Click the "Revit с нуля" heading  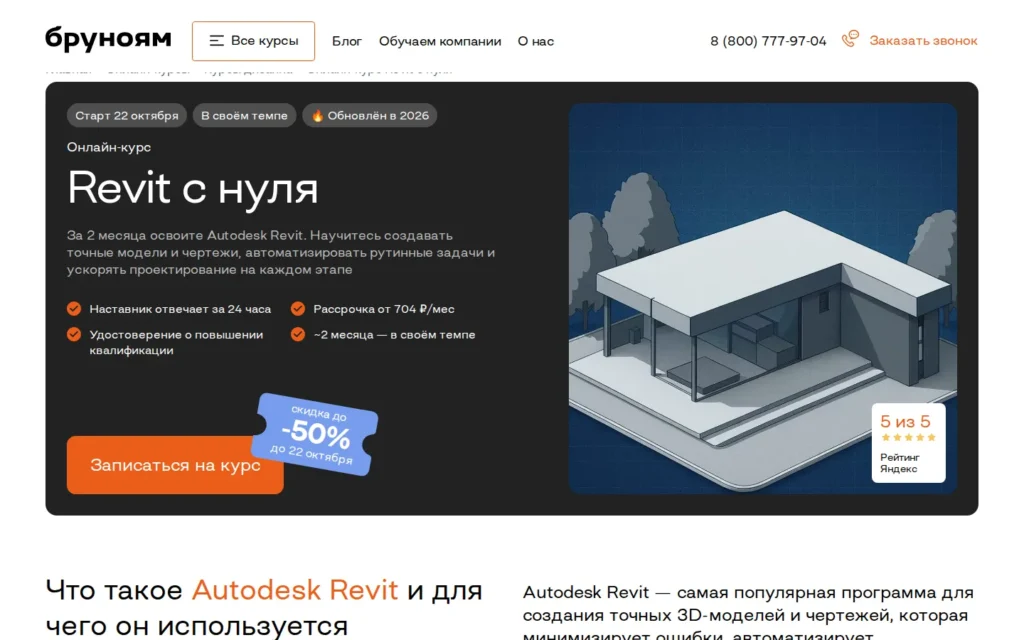tap(193, 189)
